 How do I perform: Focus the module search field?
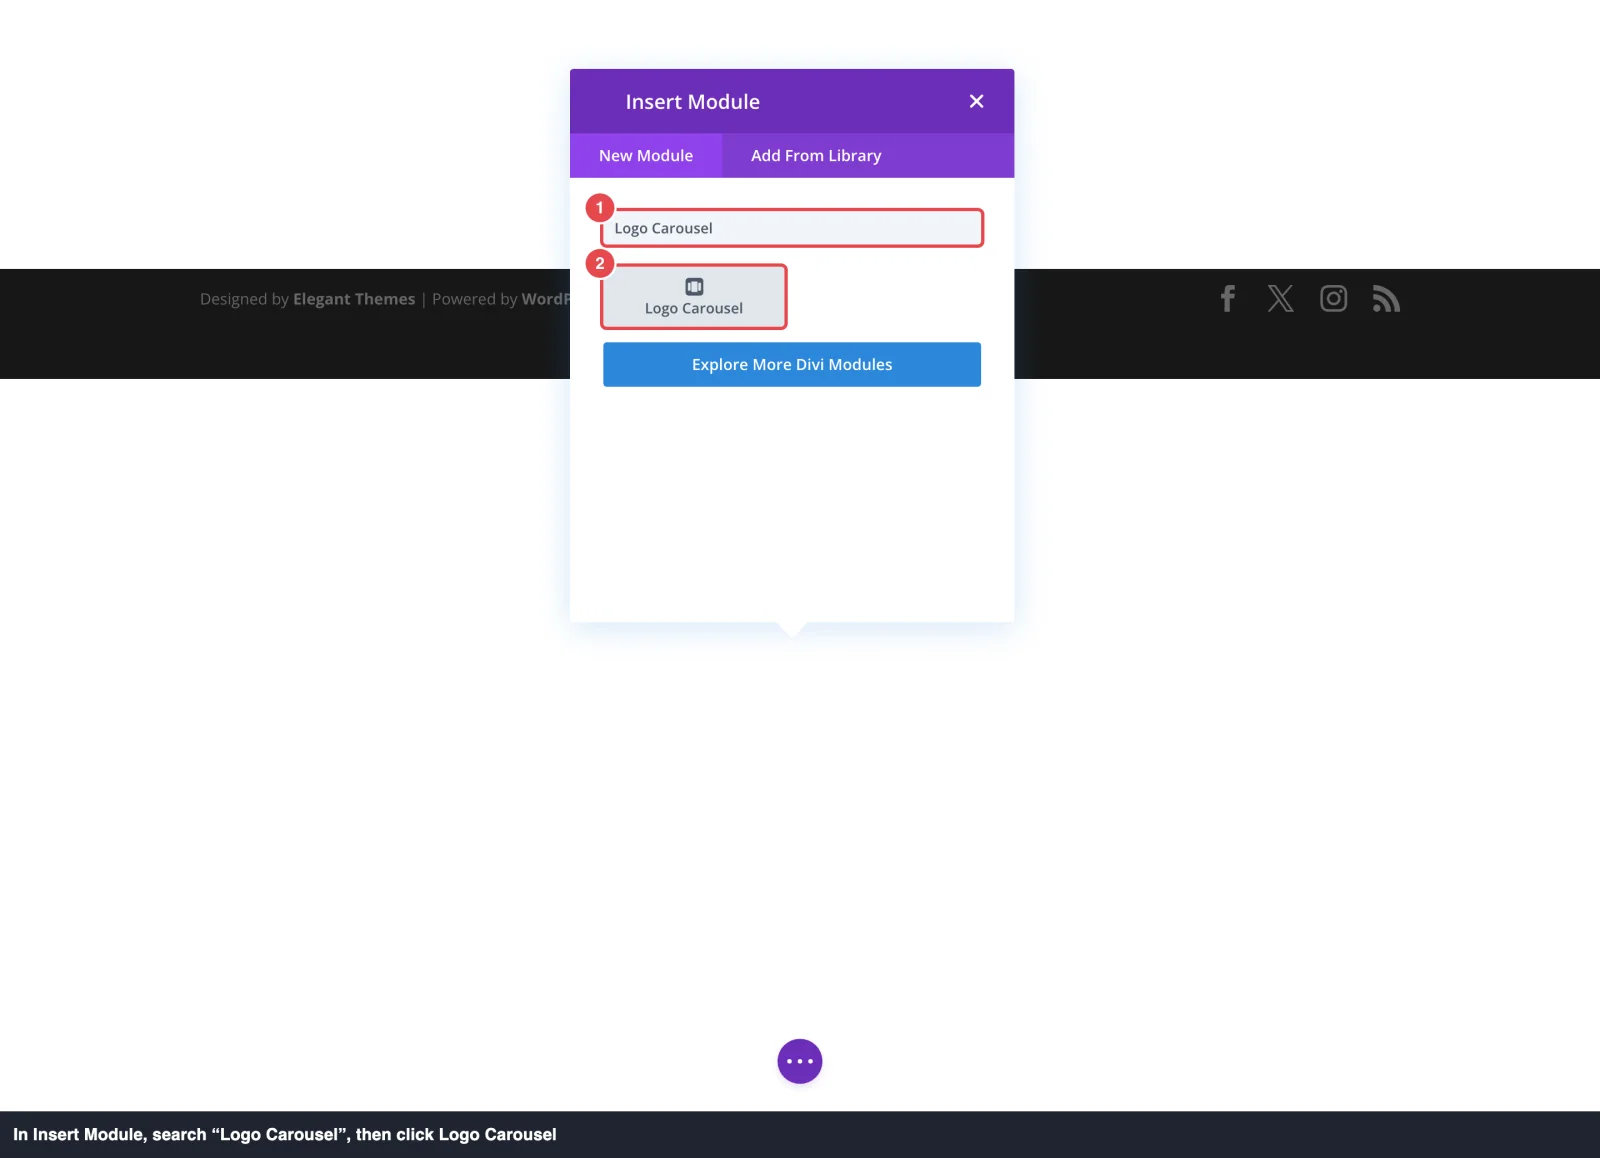(792, 228)
